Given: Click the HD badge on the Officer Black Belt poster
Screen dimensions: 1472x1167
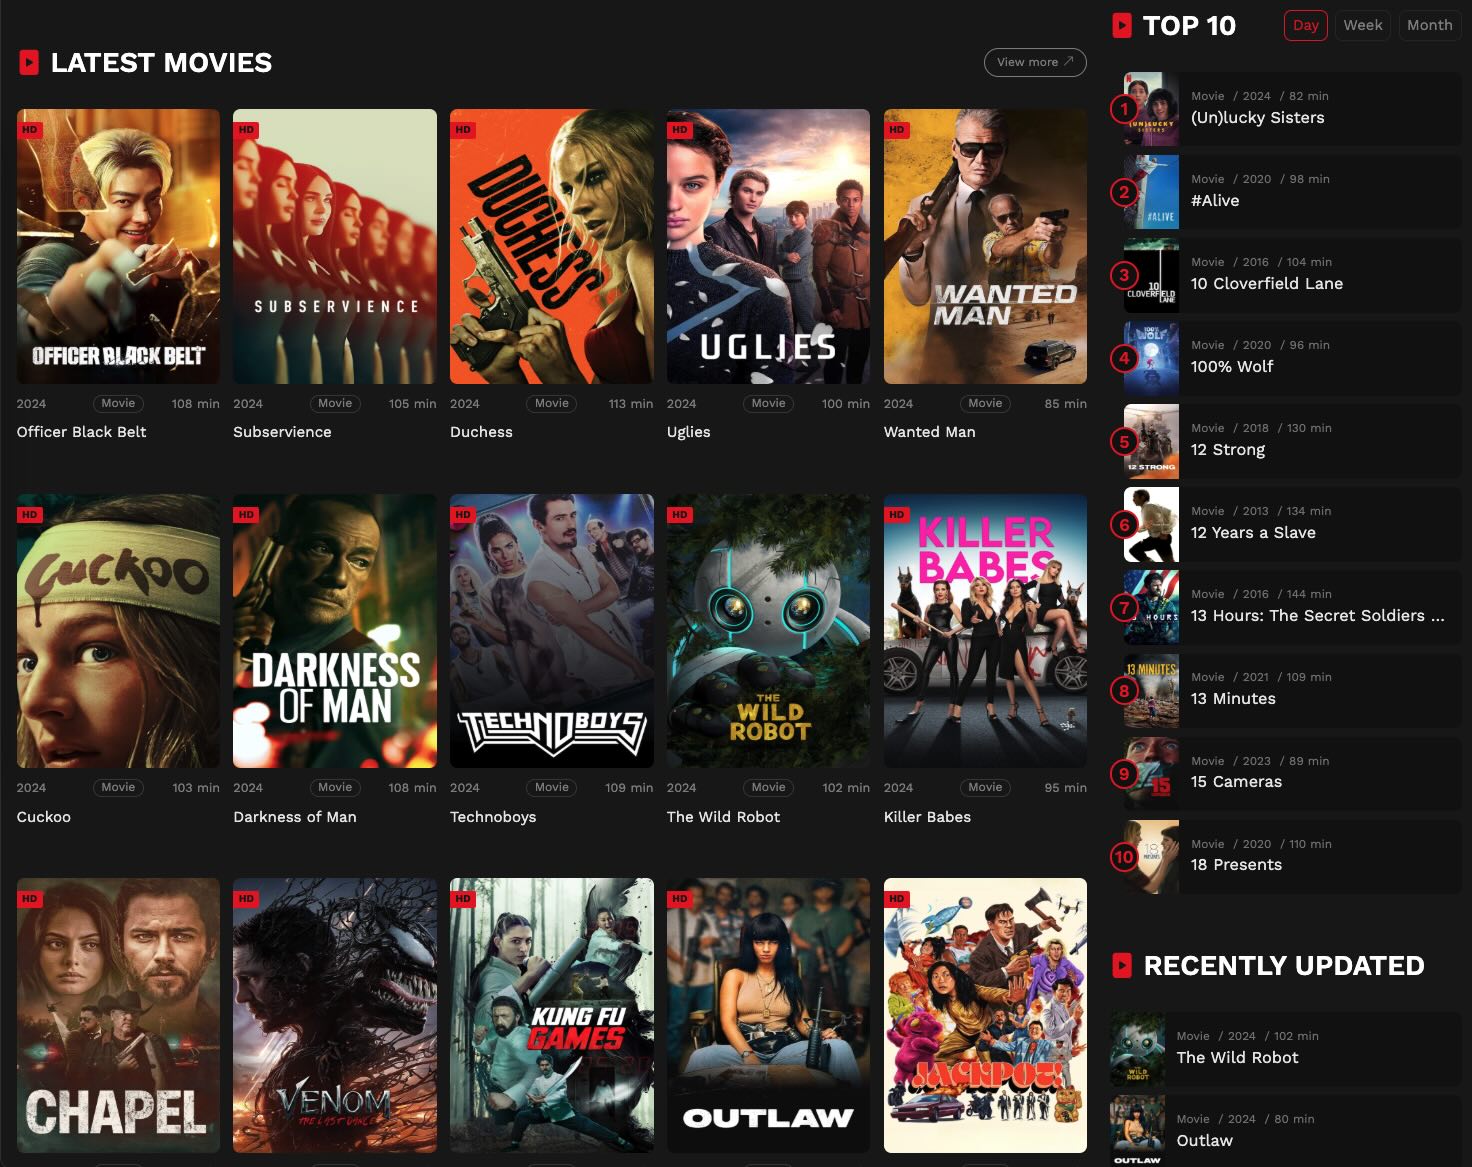Looking at the screenshot, I should coord(30,130).
